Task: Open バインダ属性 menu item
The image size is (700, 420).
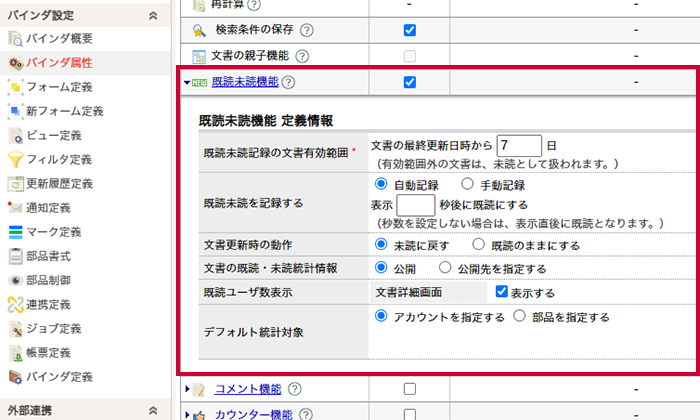Action: tap(59, 63)
